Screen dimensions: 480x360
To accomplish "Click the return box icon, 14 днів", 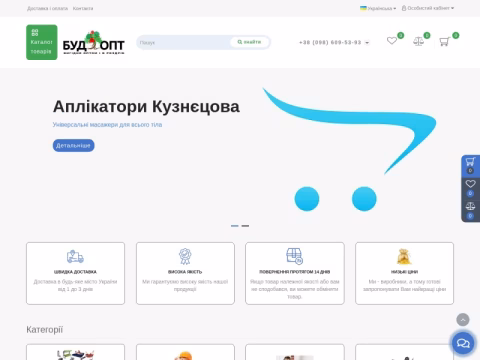I will (x=295, y=256).
